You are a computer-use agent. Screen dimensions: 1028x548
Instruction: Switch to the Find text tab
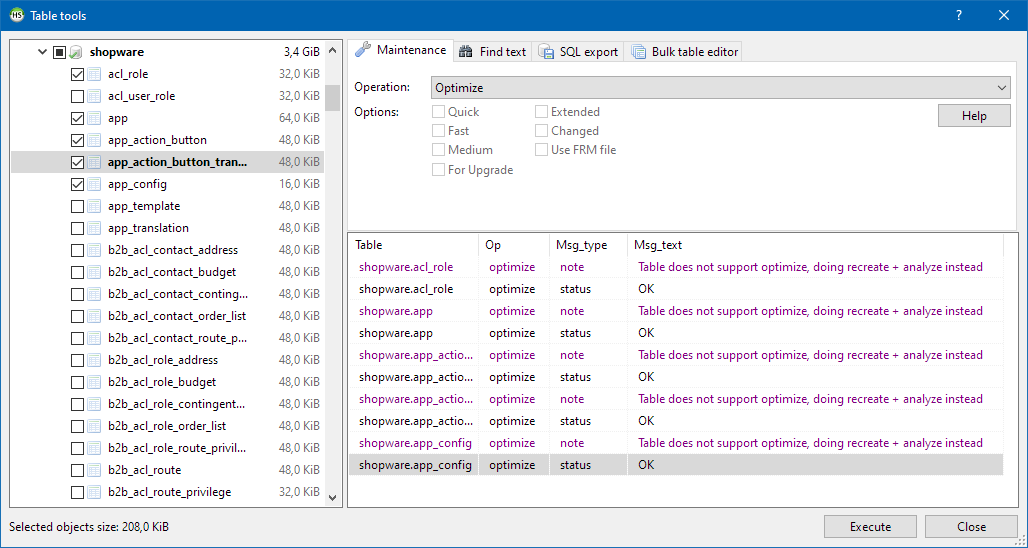click(x=493, y=52)
